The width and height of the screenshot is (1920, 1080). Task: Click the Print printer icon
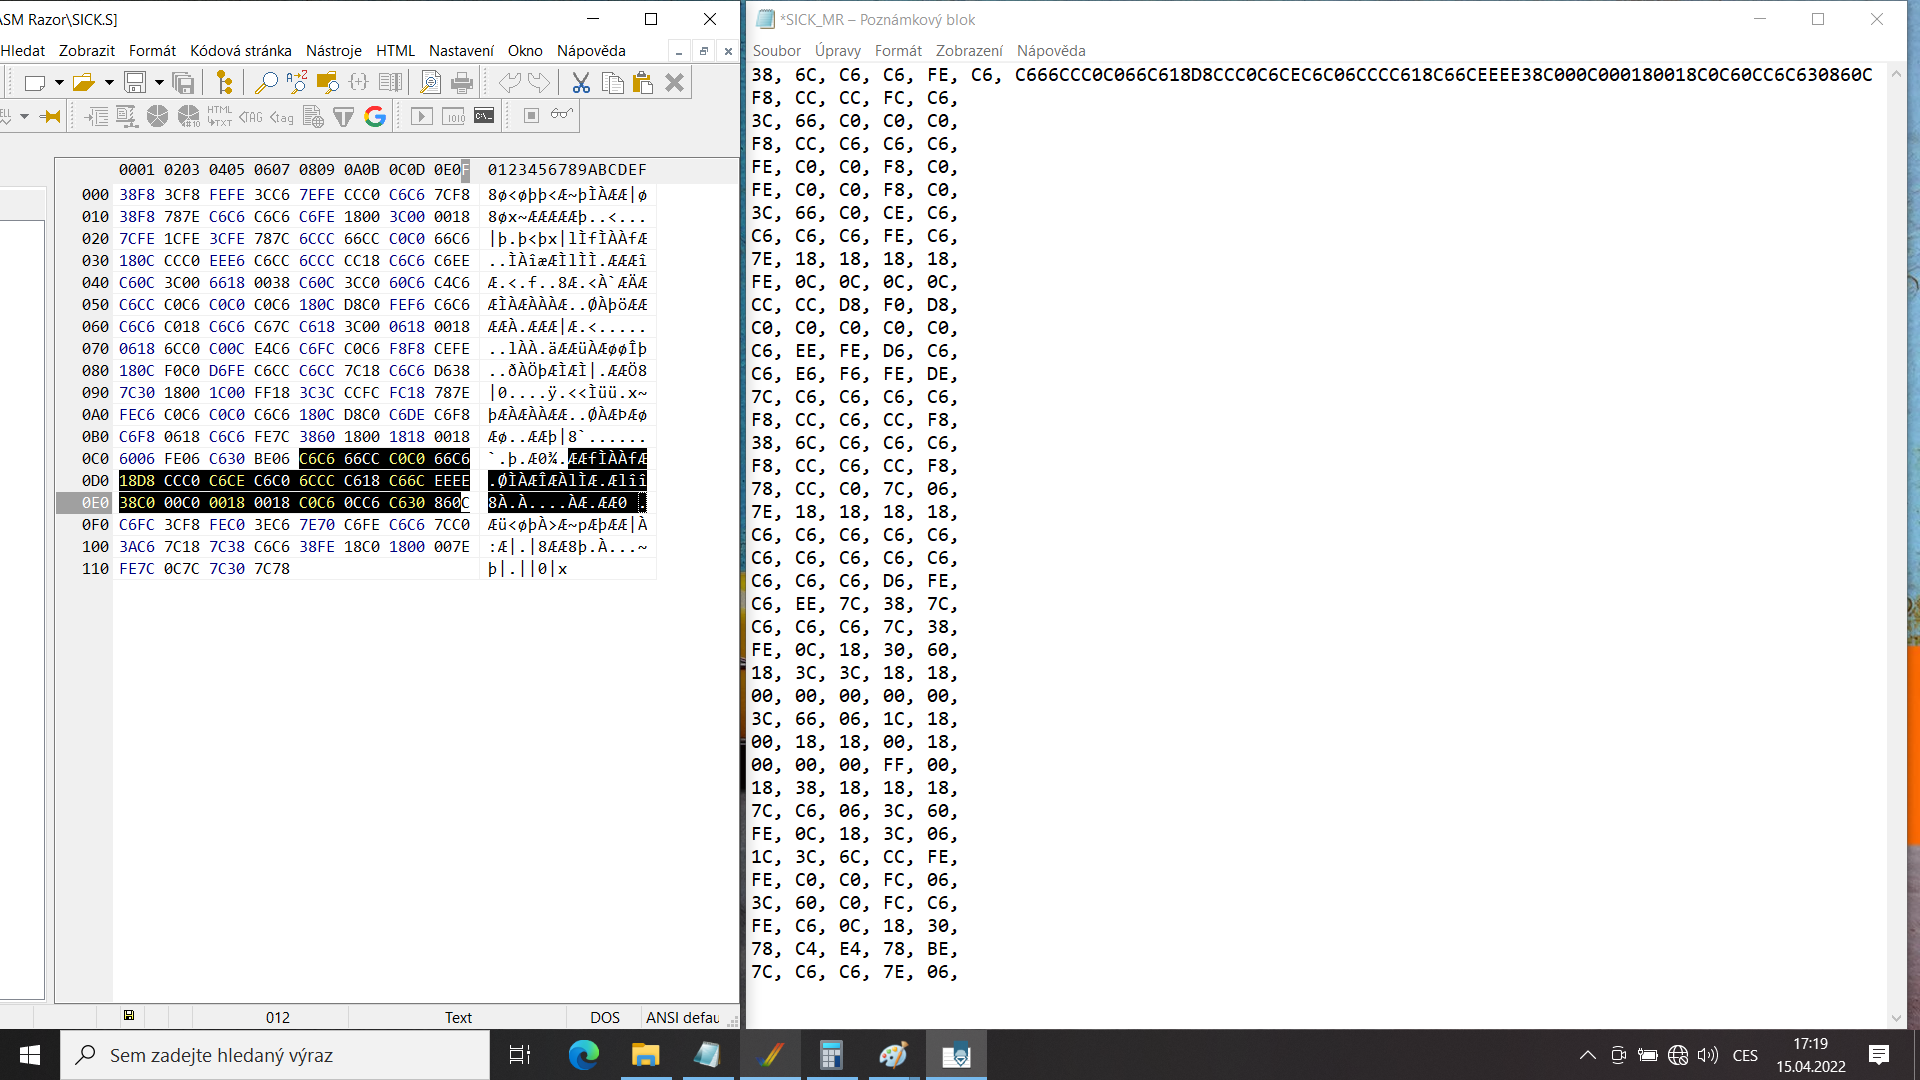click(x=462, y=83)
